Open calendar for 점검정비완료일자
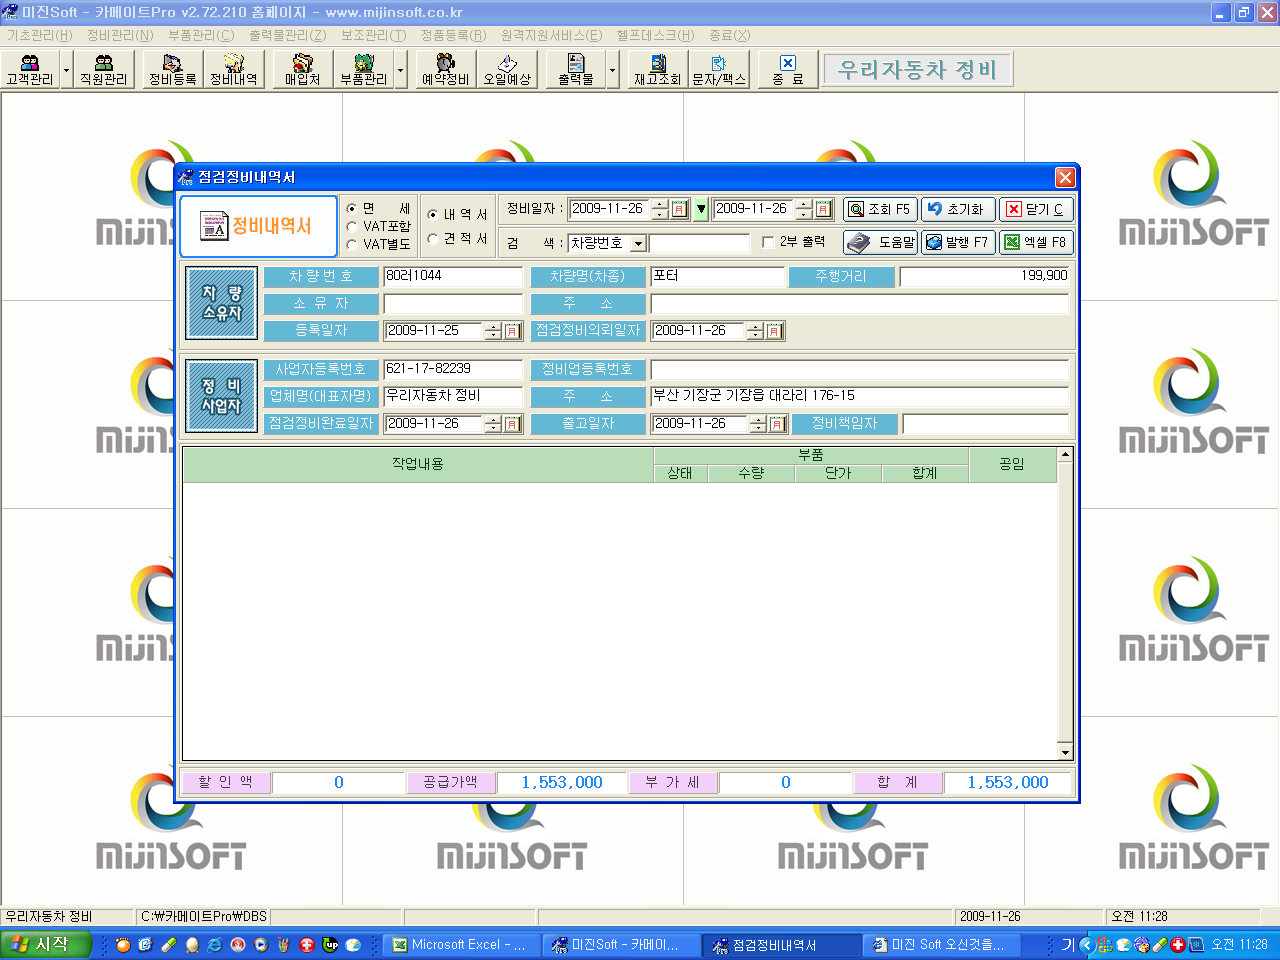This screenshot has width=1280, height=960. 513,424
